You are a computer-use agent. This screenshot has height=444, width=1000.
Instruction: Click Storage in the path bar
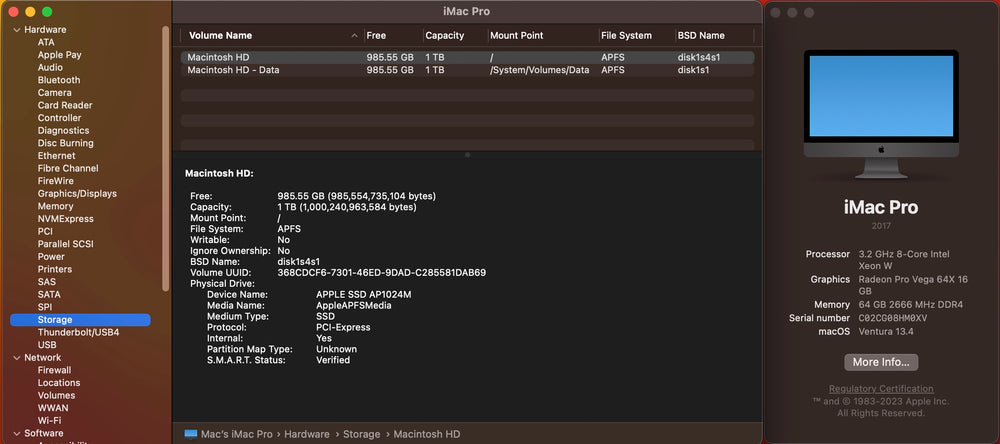(x=362, y=434)
